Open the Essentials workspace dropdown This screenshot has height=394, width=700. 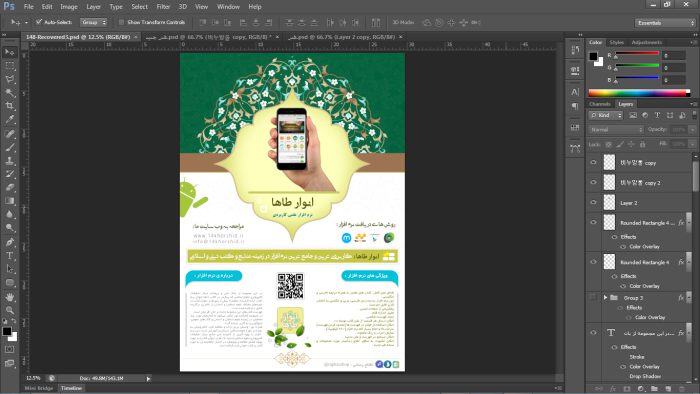pyautogui.click(x=665, y=23)
